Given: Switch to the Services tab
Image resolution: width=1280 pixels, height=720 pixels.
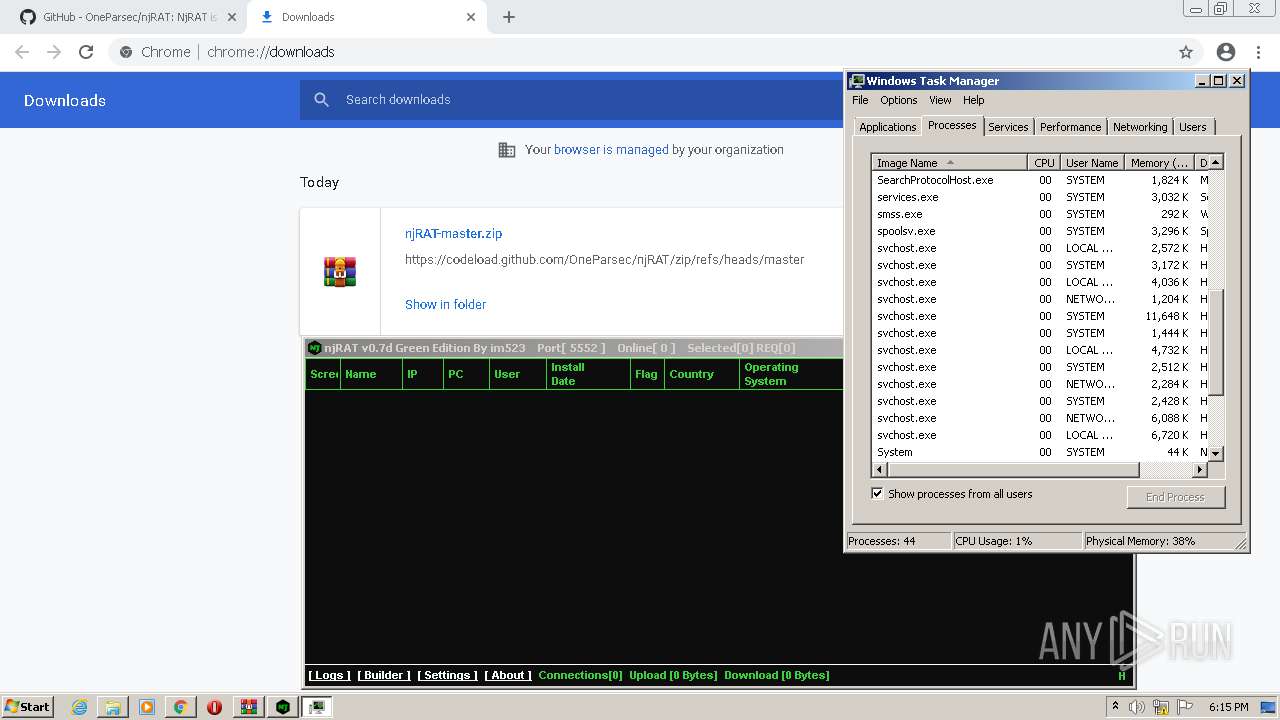Looking at the screenshot, I should click(x=1008, y=127).
